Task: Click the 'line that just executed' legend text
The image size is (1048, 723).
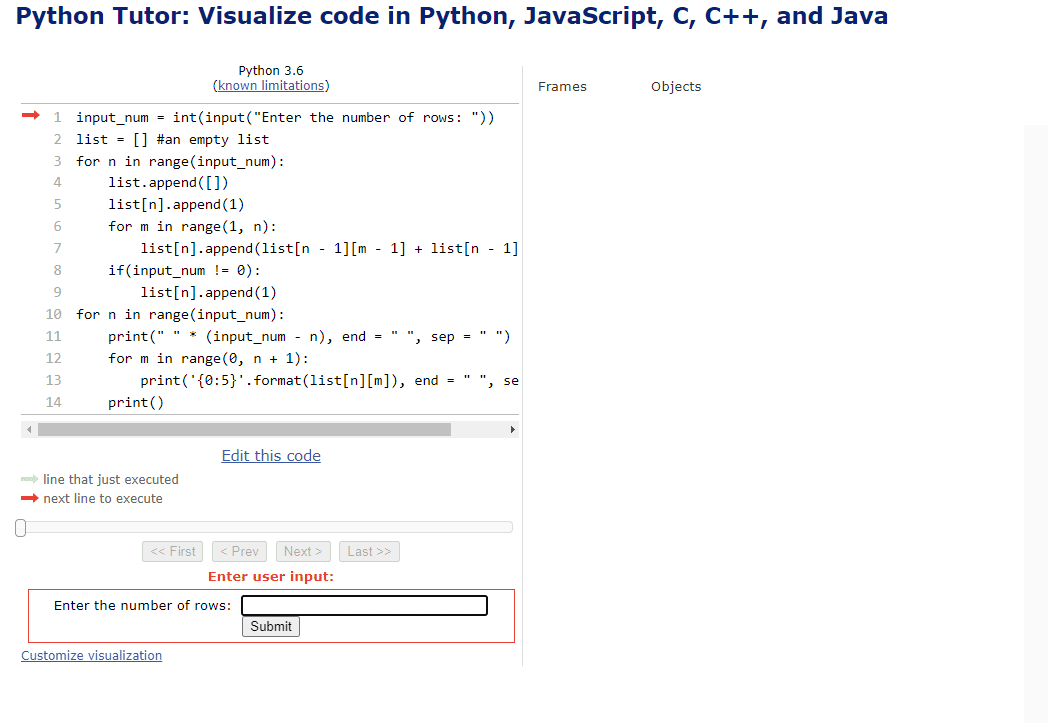Action: [x=111, y=480]
